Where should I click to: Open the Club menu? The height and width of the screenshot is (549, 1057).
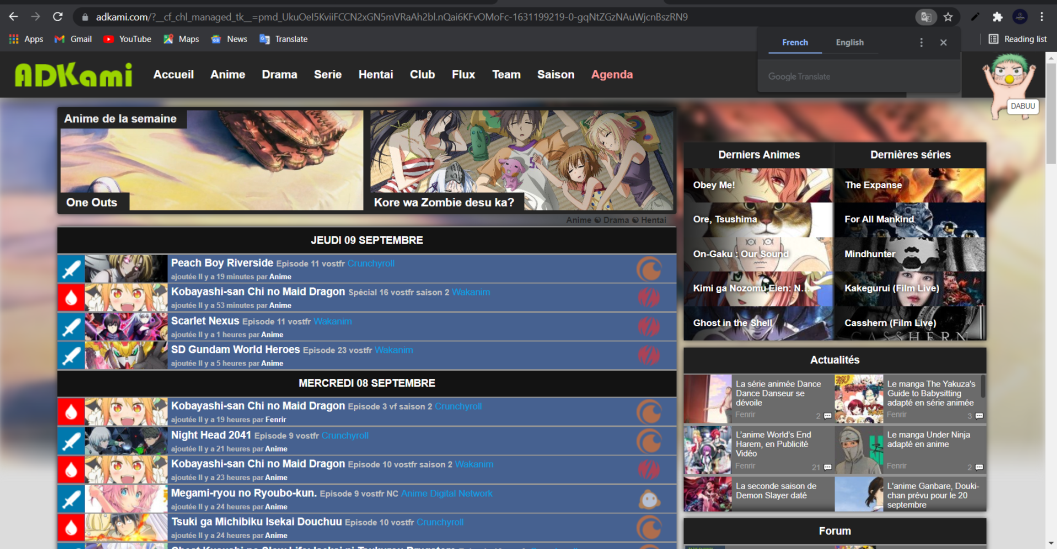422,75
